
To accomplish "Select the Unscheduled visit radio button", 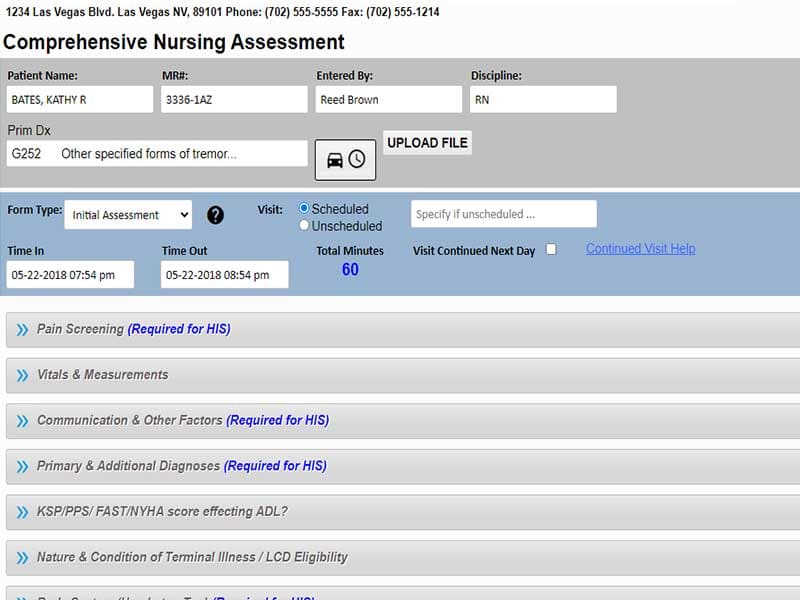I will point(304,226).
